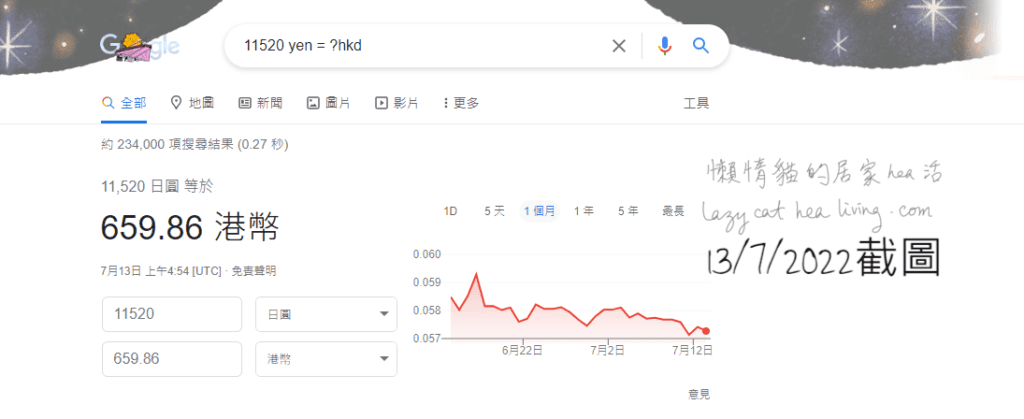Open the 港幣 currency dropdown
1024x419 pixels.
[326, 359]
